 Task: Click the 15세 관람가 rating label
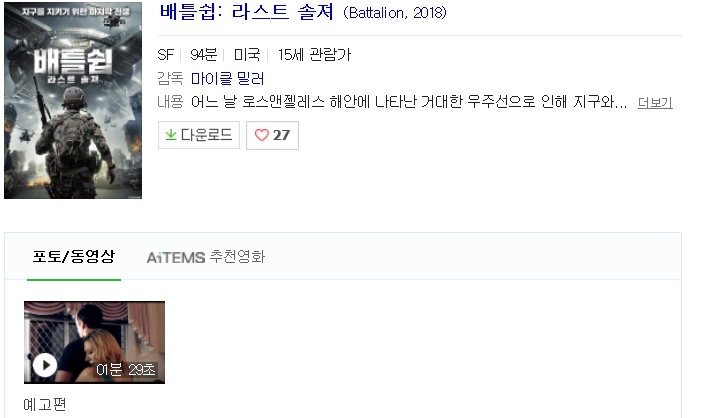(315, 55)
